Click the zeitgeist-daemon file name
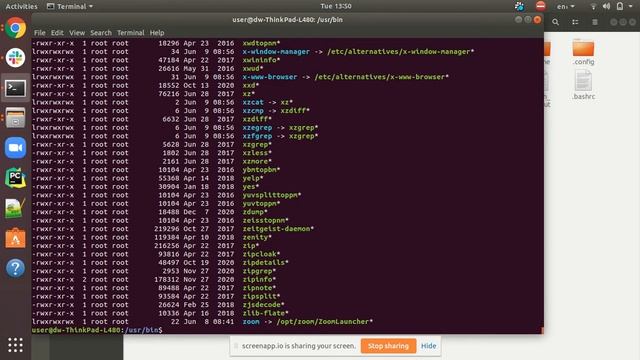Viewport: 640px width, 360px height. tap(276, 229)
